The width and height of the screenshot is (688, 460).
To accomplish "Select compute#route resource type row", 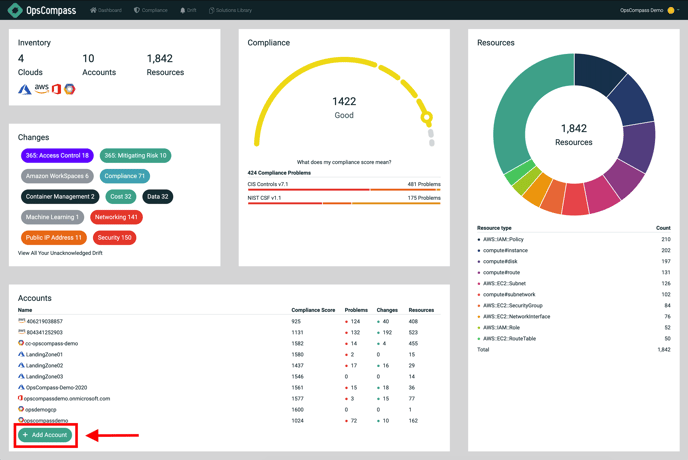I will (574, 272).
